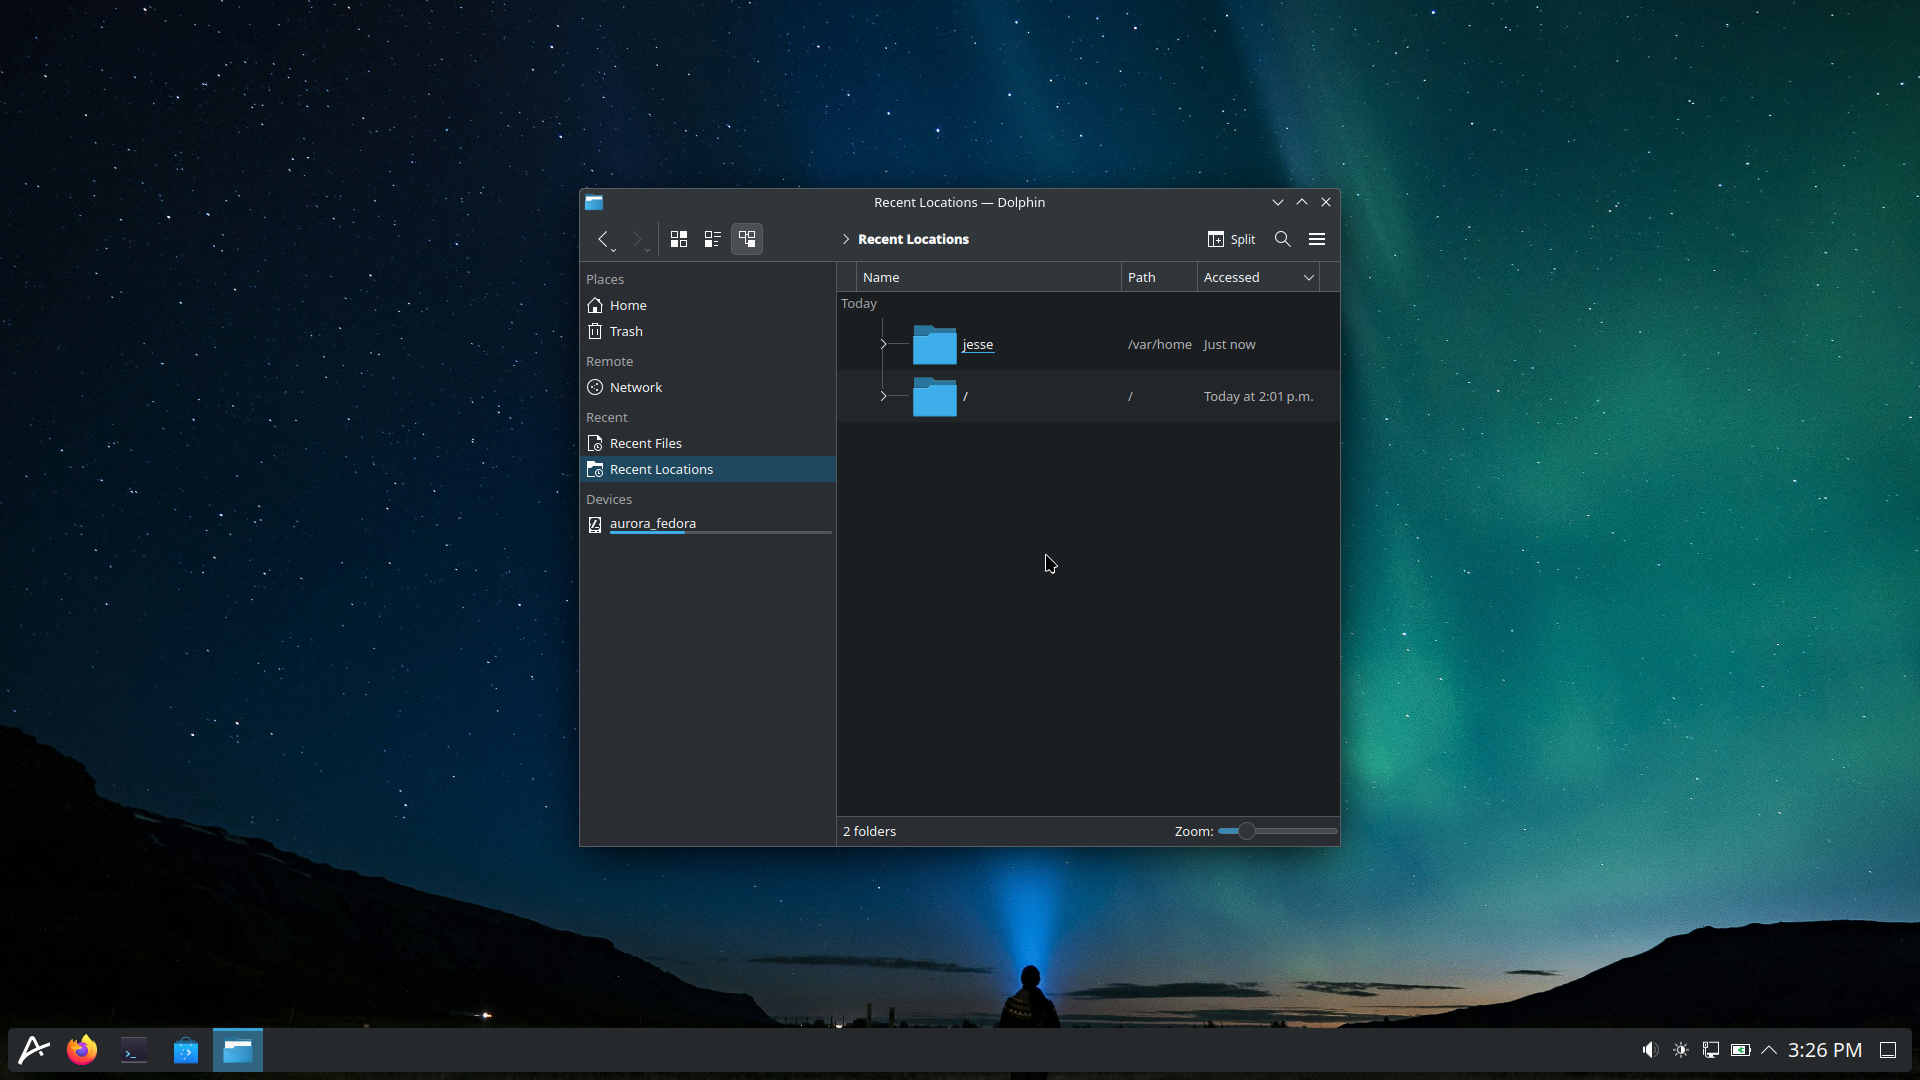Click Recent Locations breadcrumb label

[913, 239]
